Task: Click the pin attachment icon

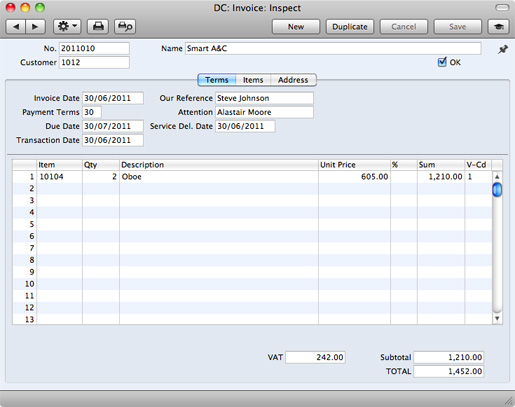Action: pyautogui.click(x=503, y=49)
